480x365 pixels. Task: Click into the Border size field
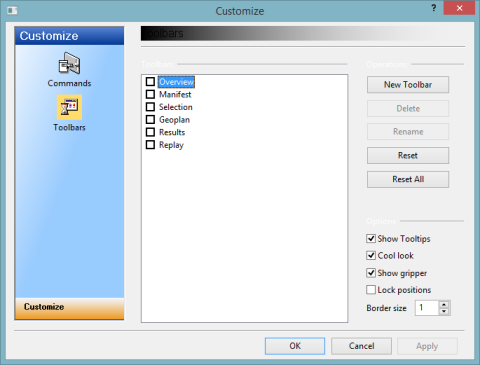click(x=427, y=308)
